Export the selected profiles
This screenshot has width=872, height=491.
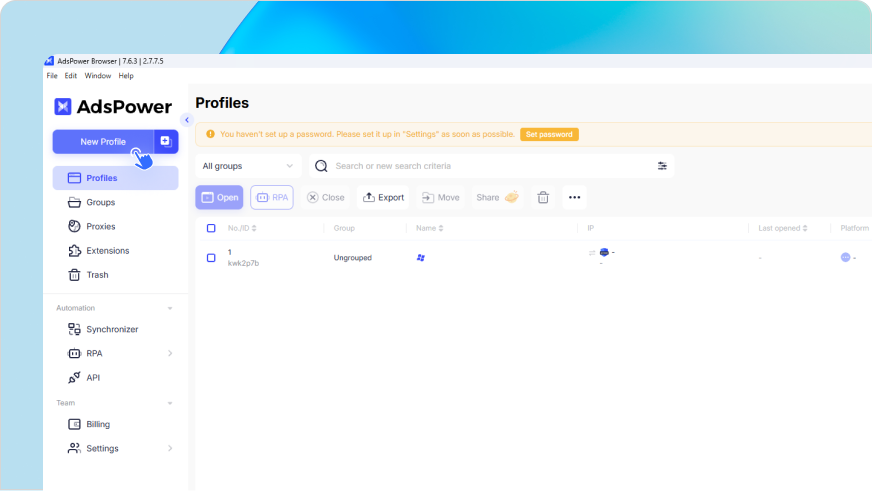point(383,197)
